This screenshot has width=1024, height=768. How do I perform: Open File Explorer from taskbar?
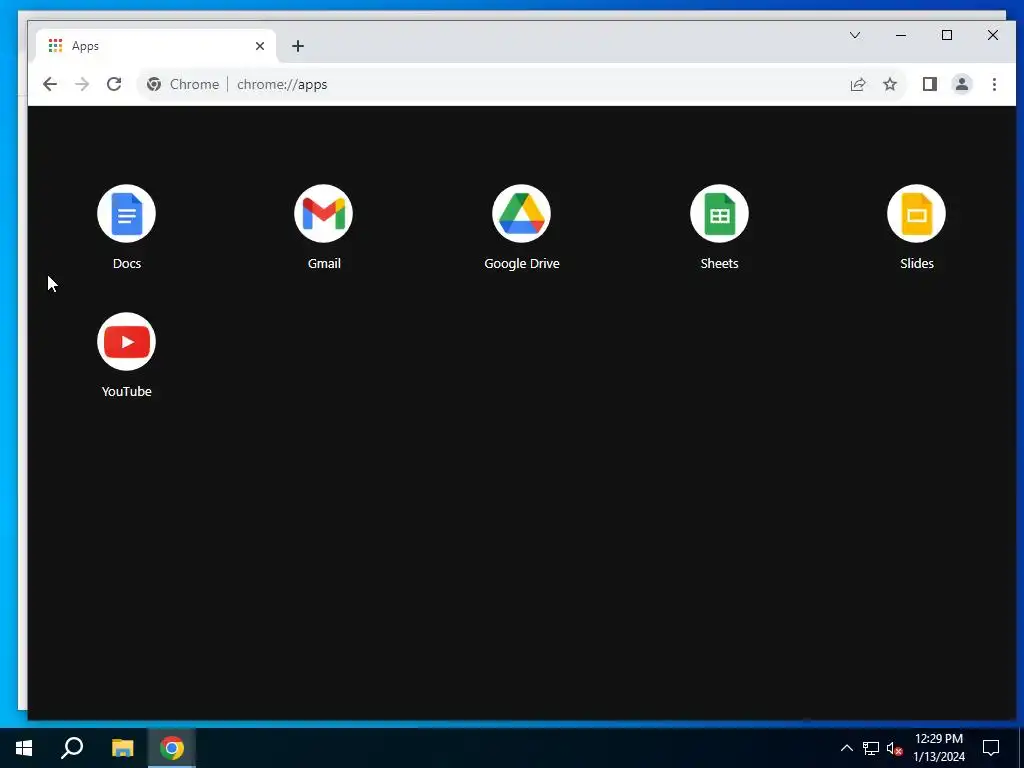(122, 748)
